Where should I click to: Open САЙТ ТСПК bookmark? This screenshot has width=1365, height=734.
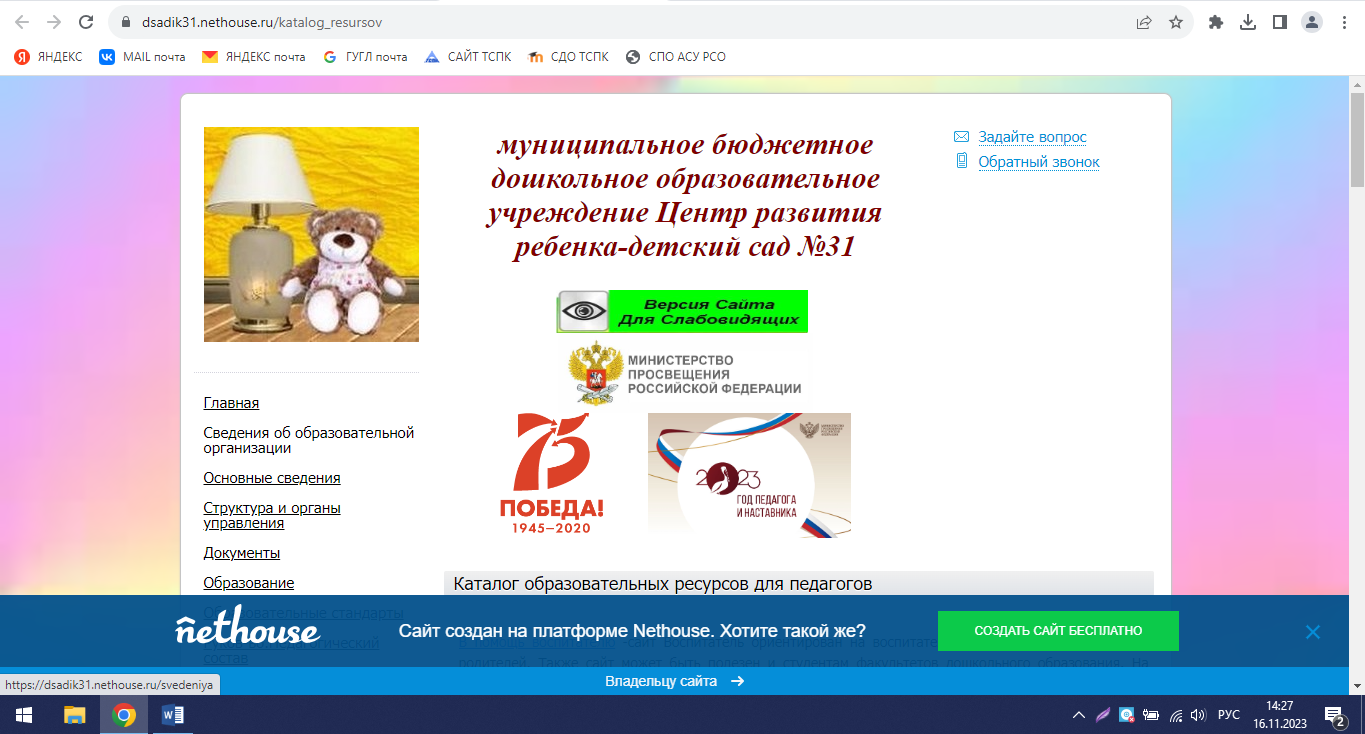(468, 57)
